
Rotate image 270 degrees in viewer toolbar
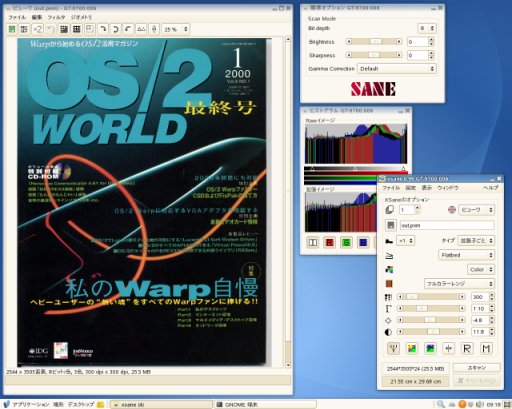tap(128, 29)
